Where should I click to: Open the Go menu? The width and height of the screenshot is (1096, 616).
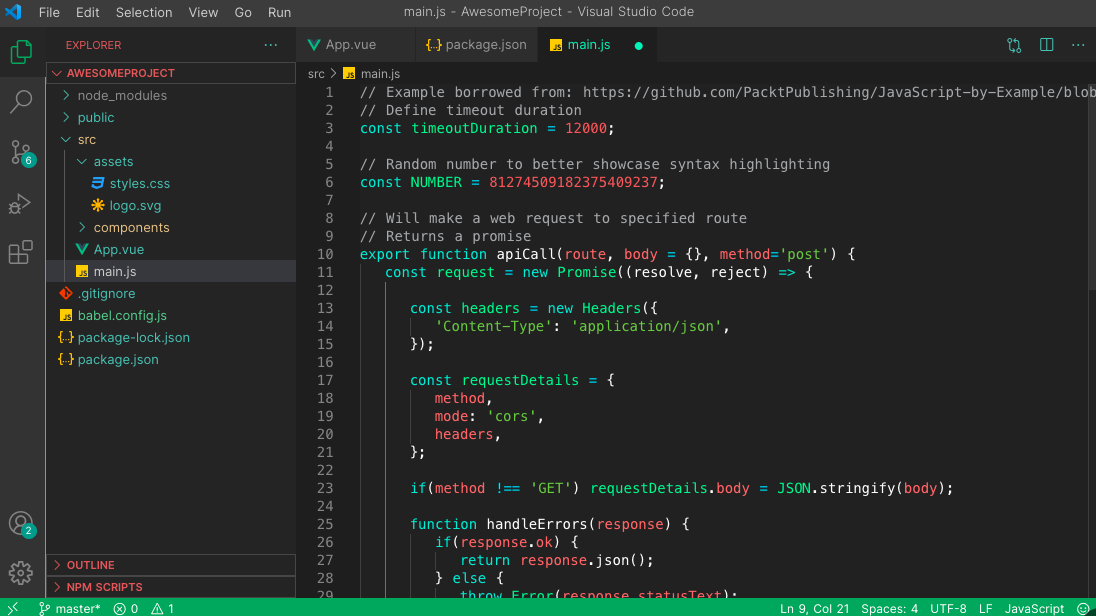click(x=243, y=12)
